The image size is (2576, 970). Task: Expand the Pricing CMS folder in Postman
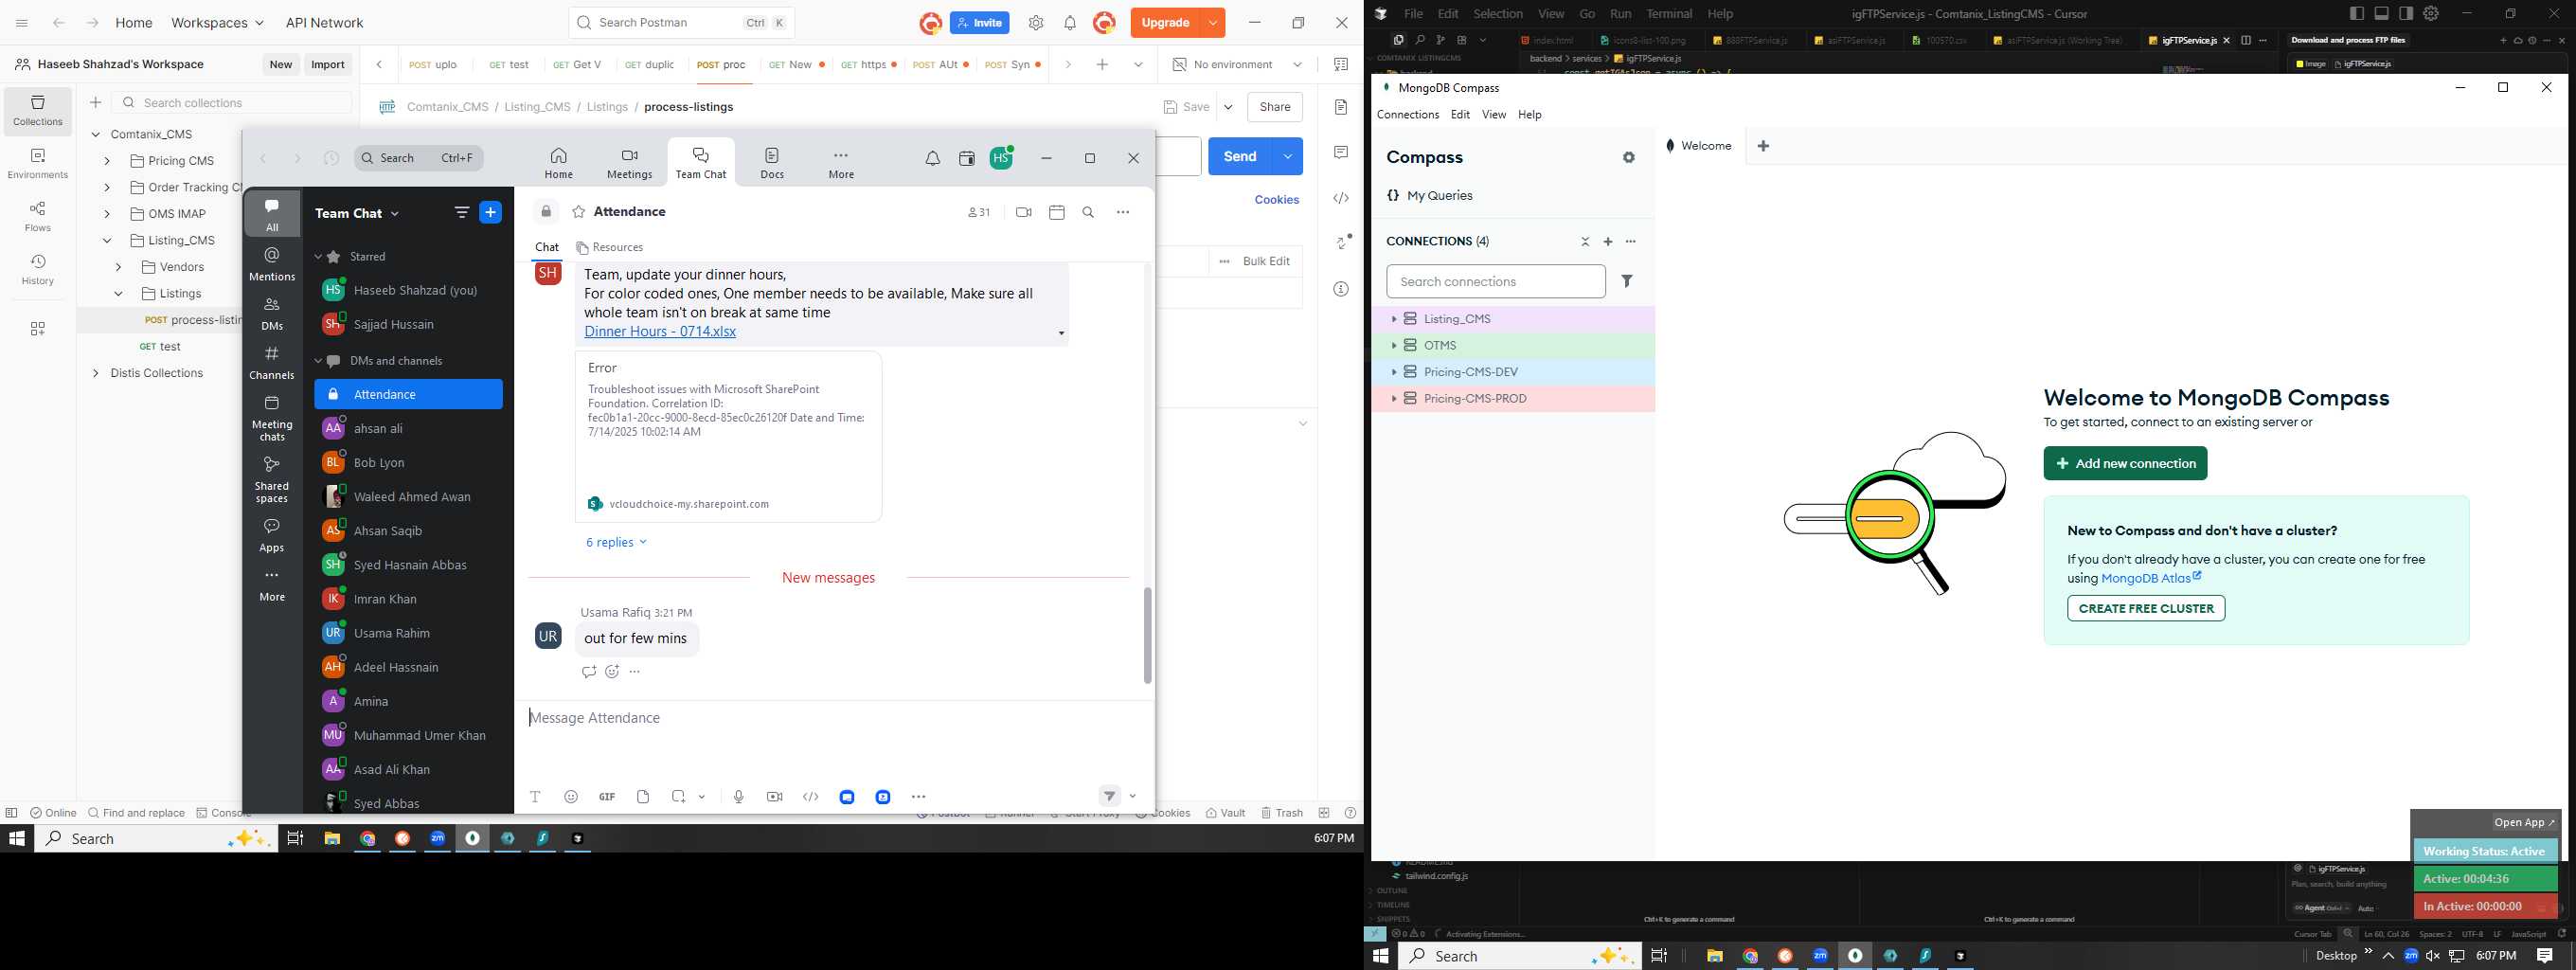point(107,161)
